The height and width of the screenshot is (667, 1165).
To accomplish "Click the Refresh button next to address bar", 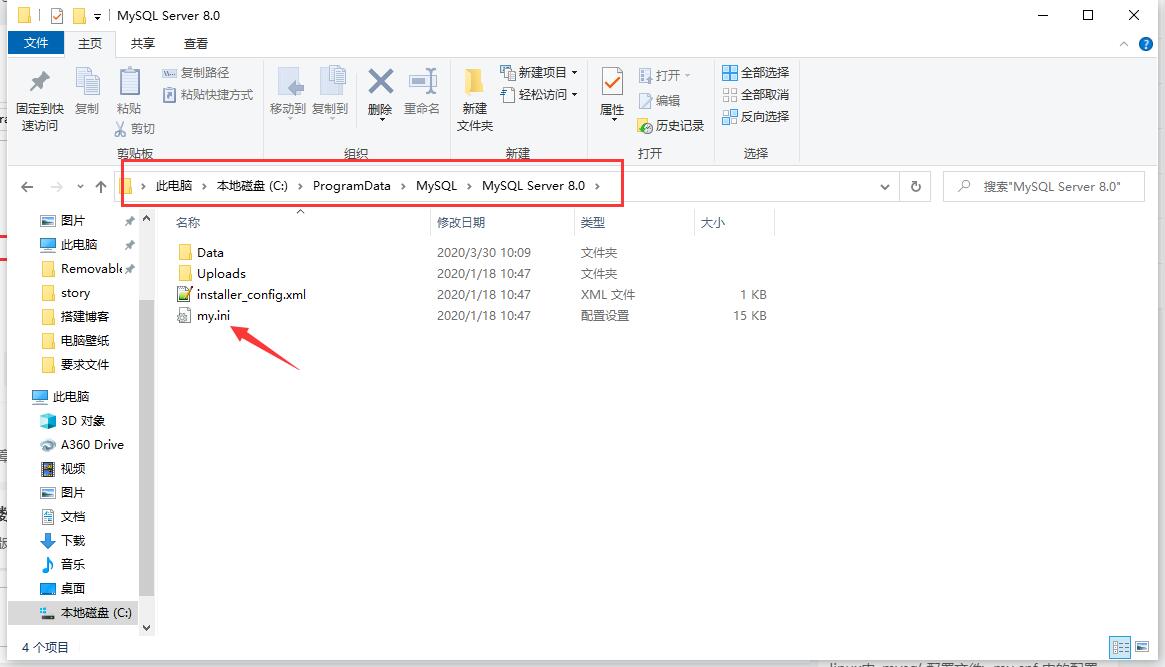I will click(915, 186).
